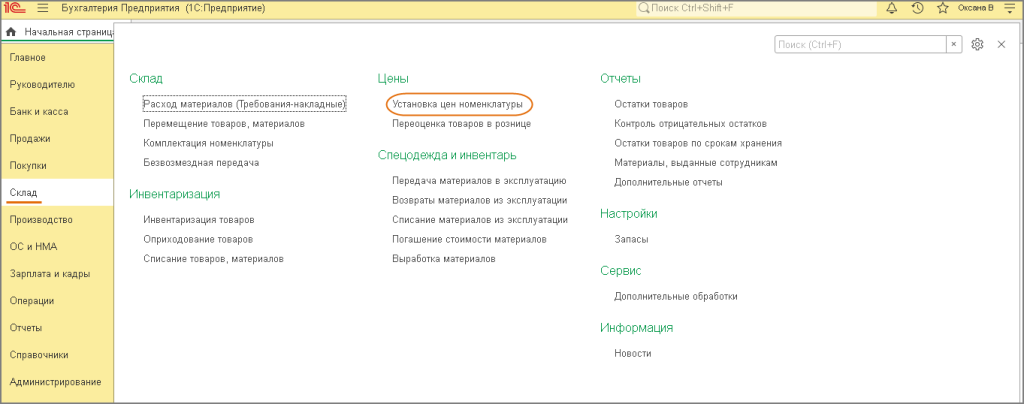This screenshot has width=1024, height=404.
Task: Close the Склад section menu panel
Action: coord(1001,45)
